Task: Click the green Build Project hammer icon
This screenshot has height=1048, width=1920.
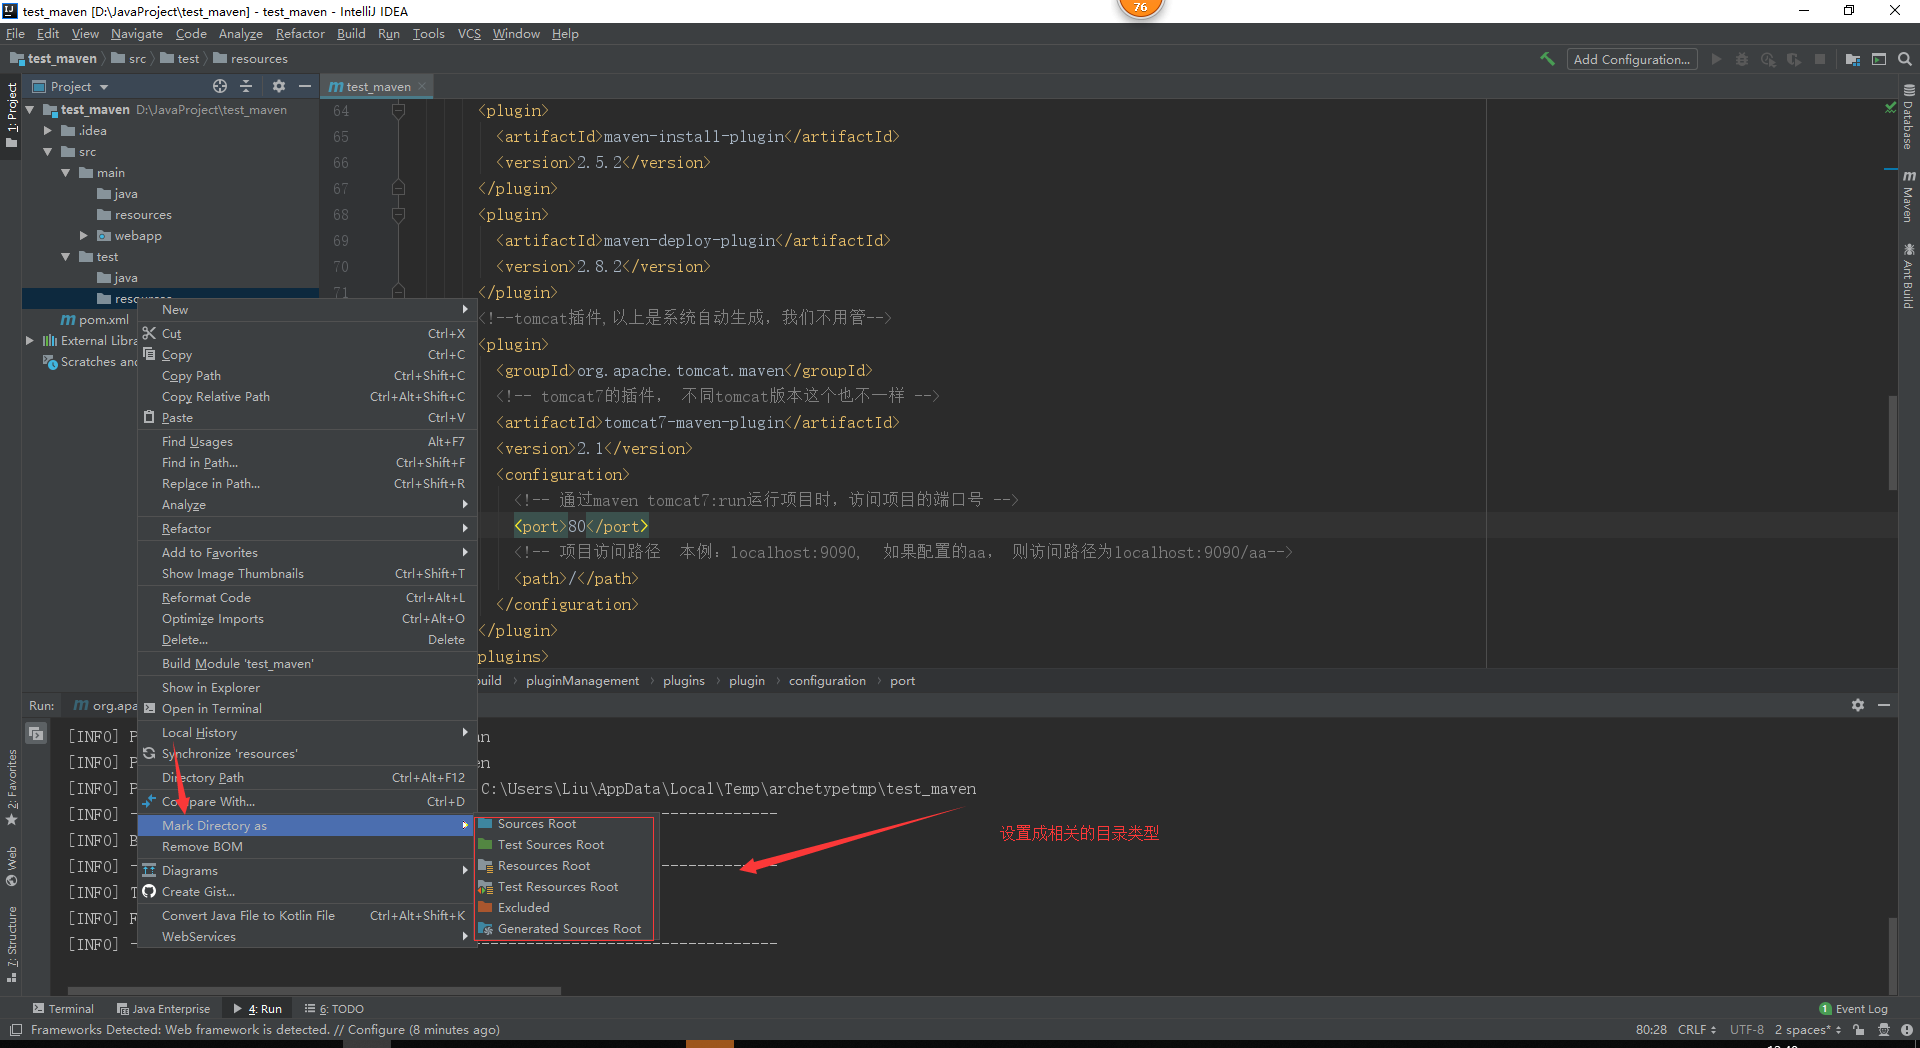Action: pos(1547,59)
